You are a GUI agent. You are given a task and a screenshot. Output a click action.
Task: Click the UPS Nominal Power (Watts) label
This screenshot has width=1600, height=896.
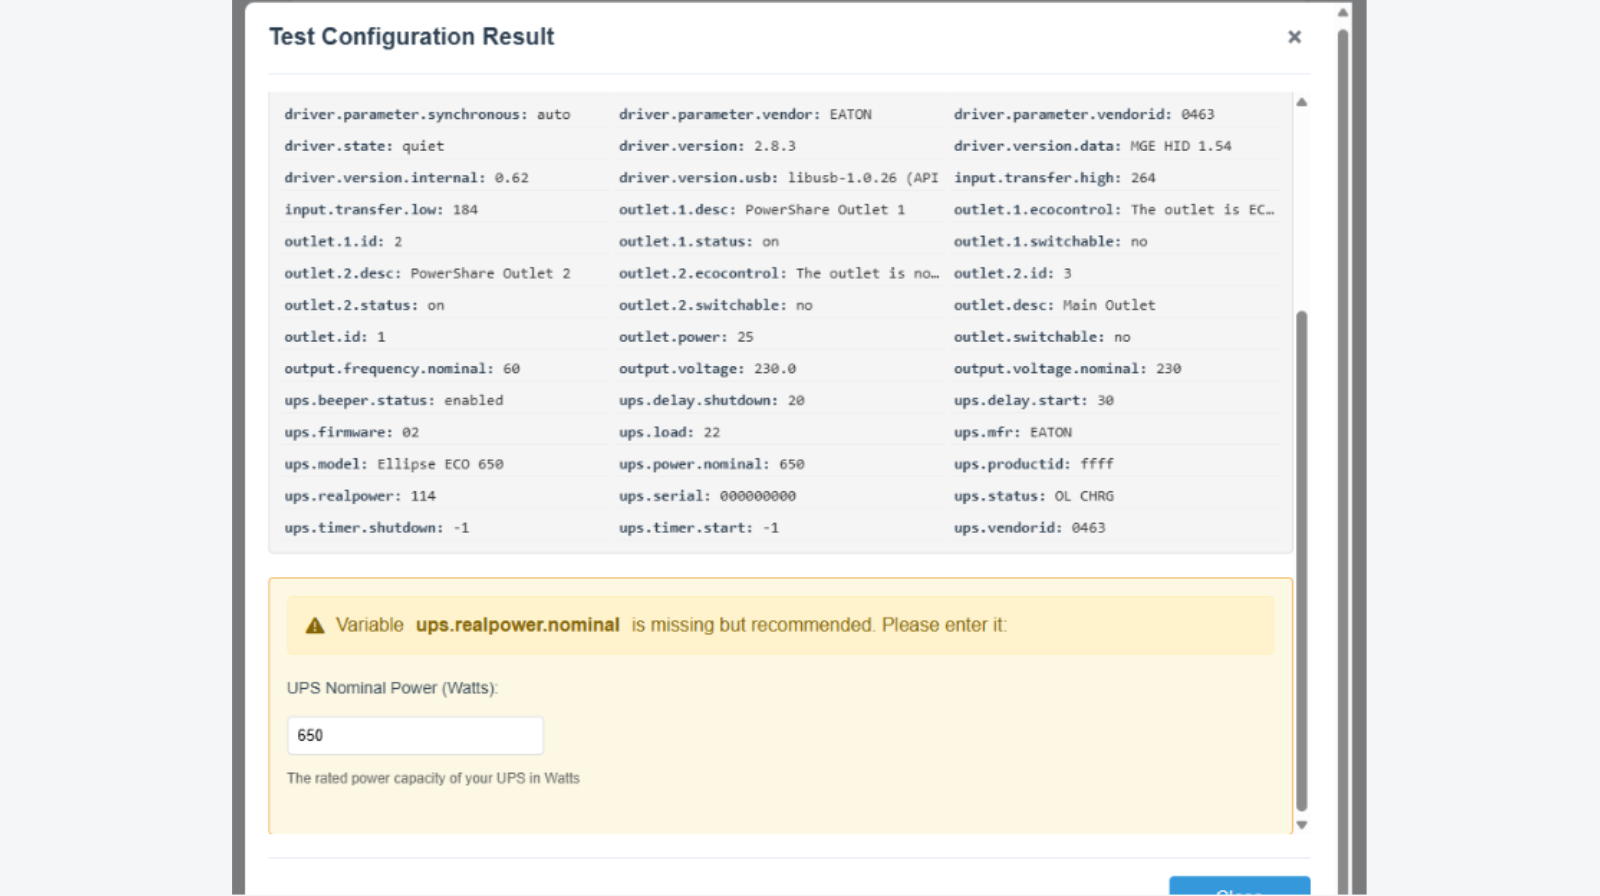point(392,688)
